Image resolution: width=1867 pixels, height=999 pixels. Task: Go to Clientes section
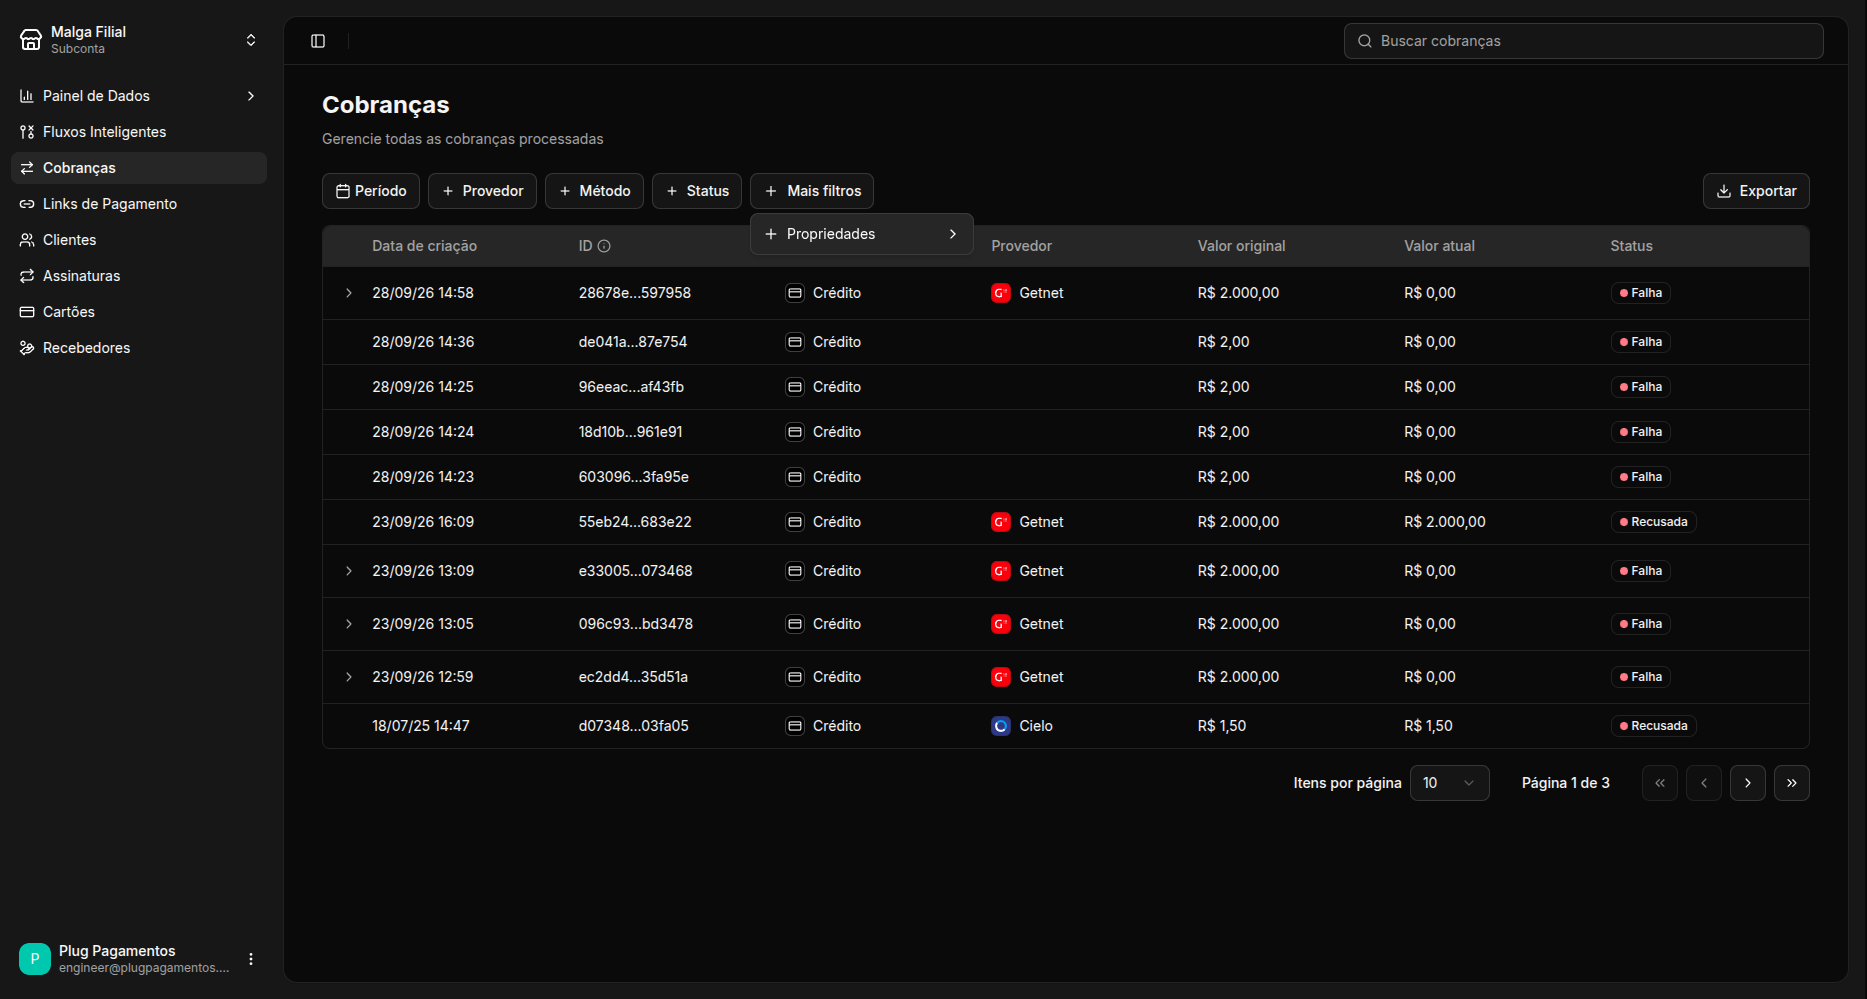pos(139,240)
